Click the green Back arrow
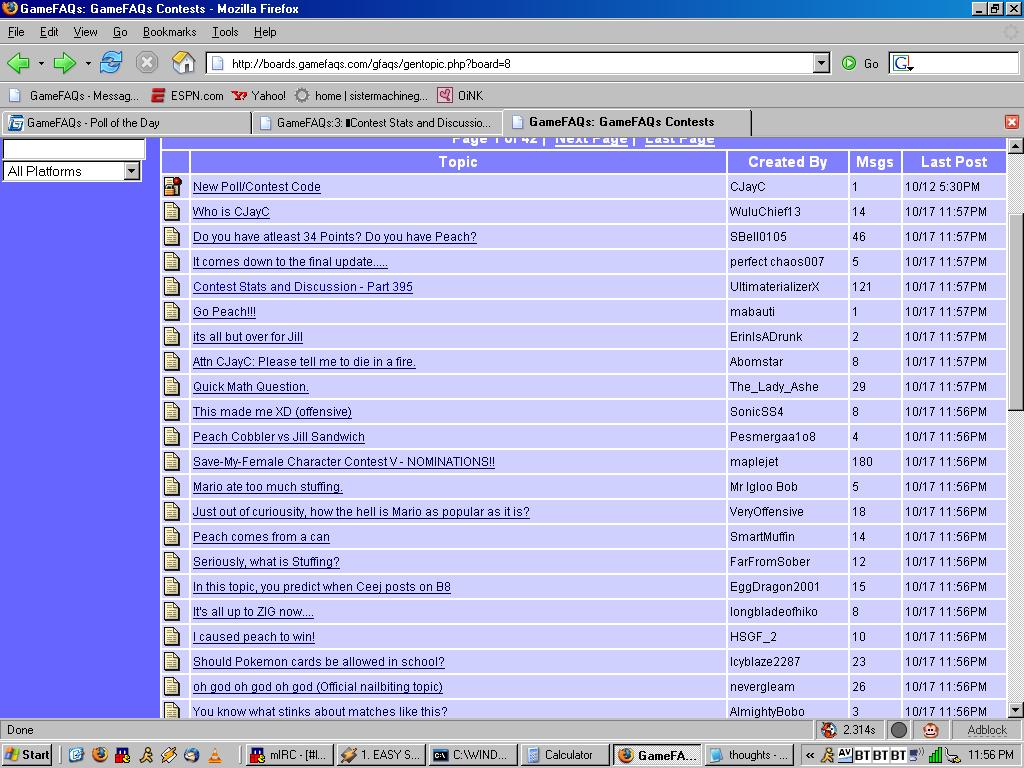The image size is (1024, 768). 18,63
